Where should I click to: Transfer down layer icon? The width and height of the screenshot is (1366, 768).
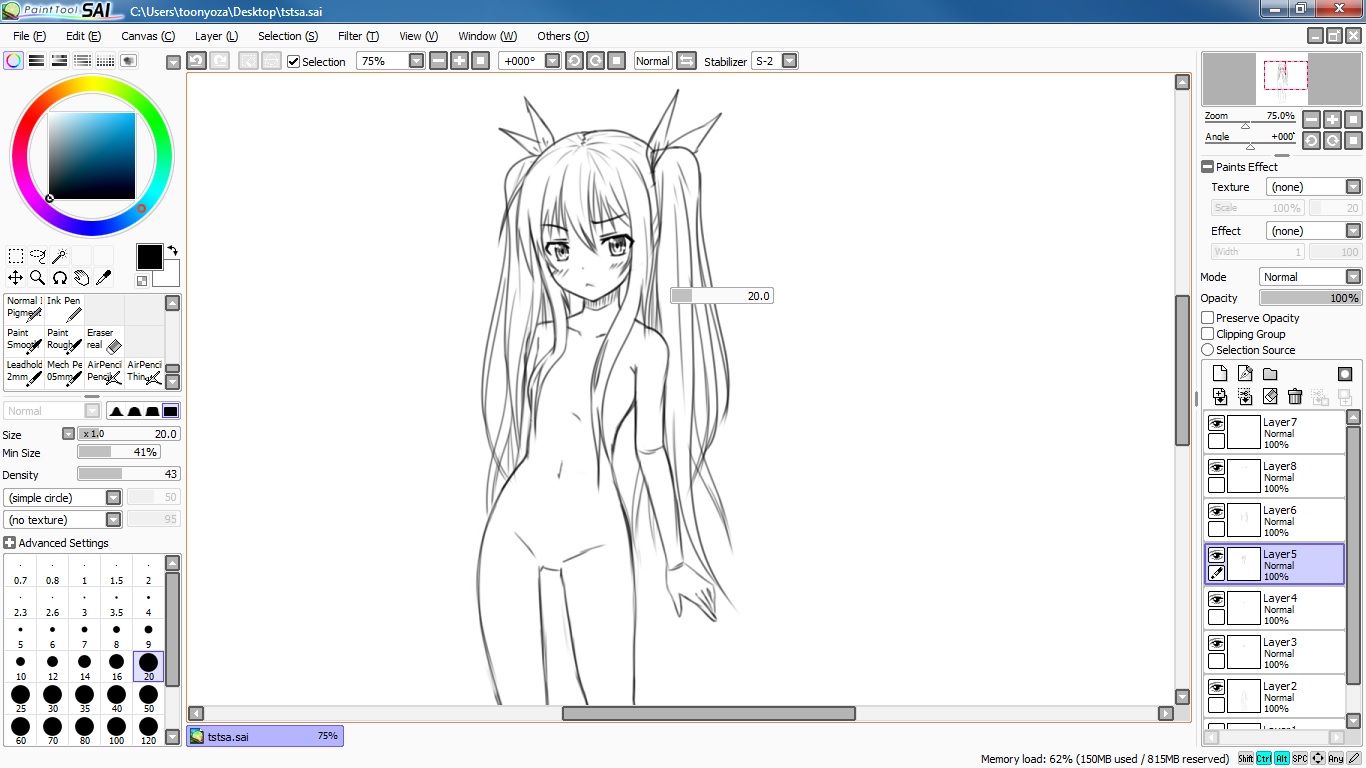point(1220,397)
